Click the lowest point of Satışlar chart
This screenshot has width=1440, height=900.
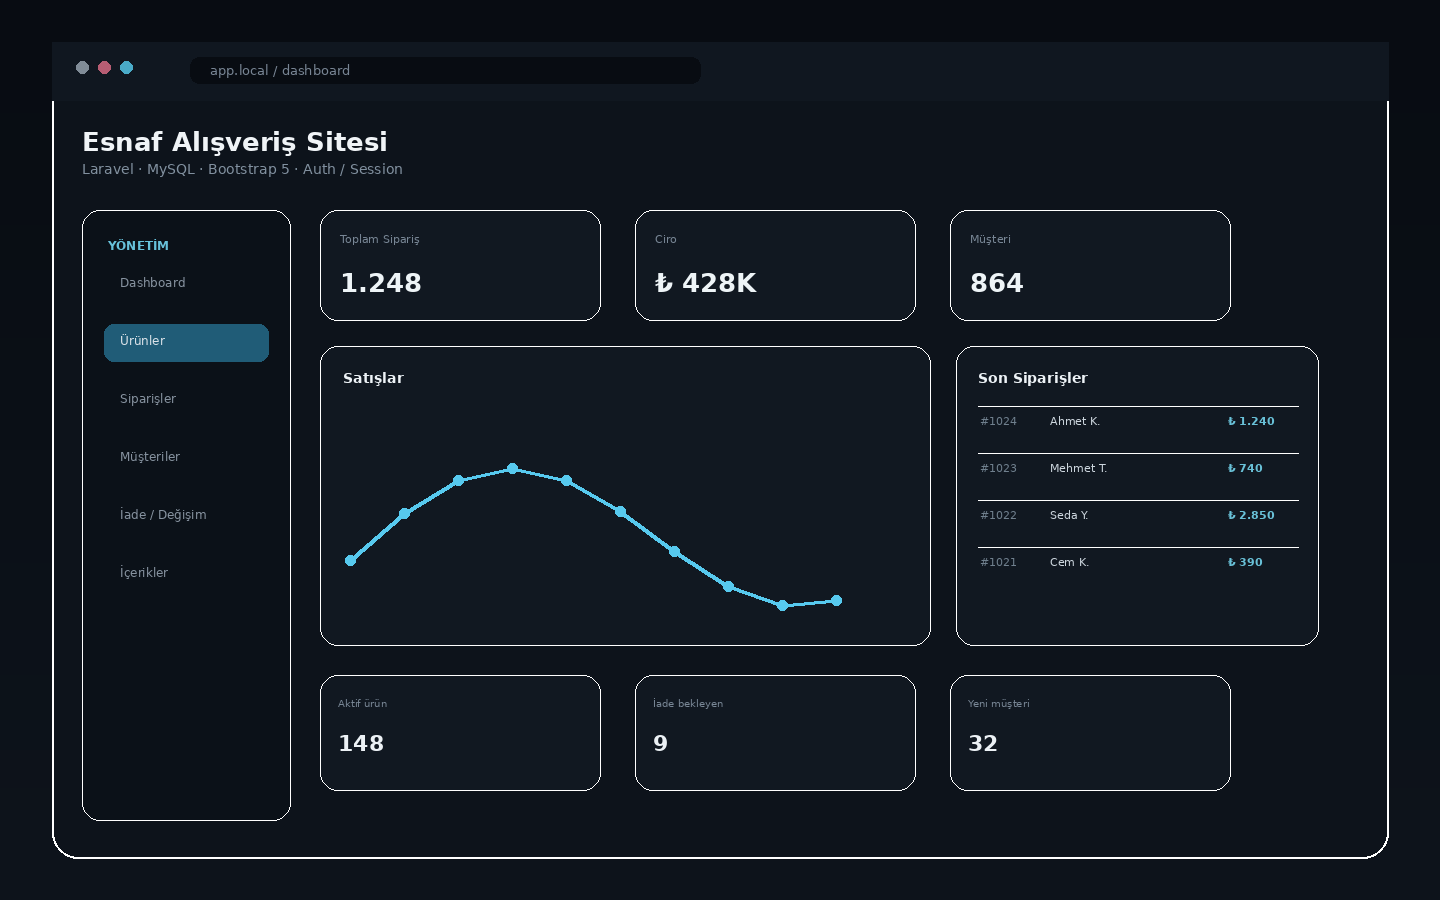pyautogui.click(x=782, y=606)
